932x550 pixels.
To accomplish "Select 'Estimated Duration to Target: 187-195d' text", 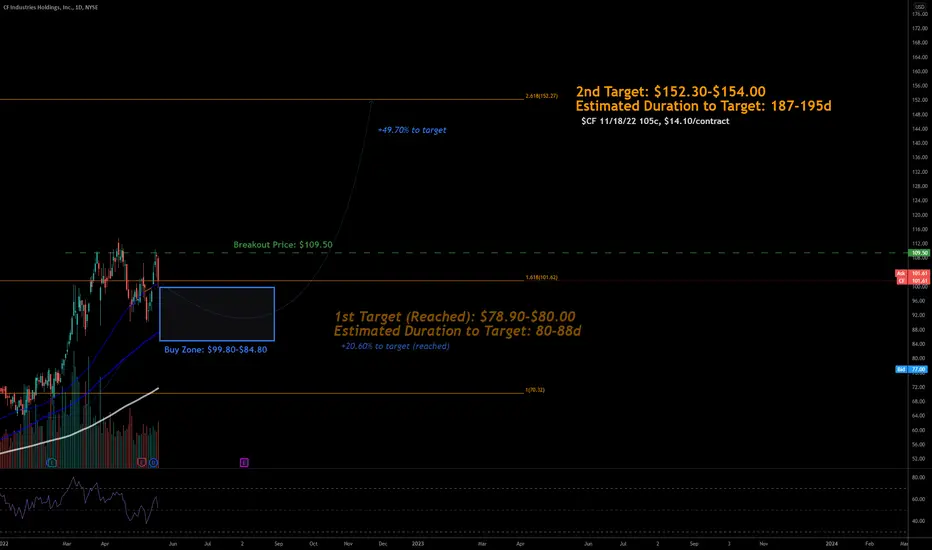I will (x=703, y=106).
